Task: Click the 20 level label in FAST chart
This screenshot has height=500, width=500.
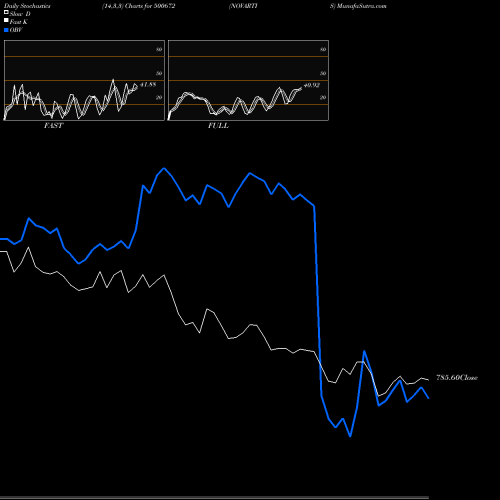Action: tap(159, 97)
